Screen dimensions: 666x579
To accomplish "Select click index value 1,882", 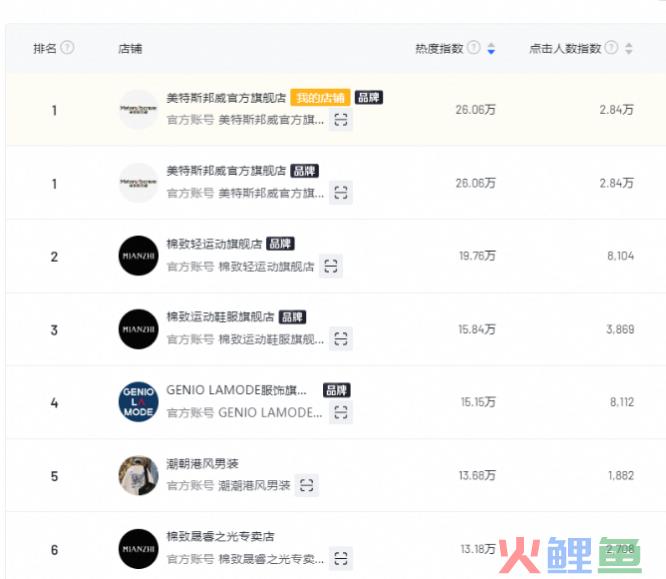I will point(621,475).
